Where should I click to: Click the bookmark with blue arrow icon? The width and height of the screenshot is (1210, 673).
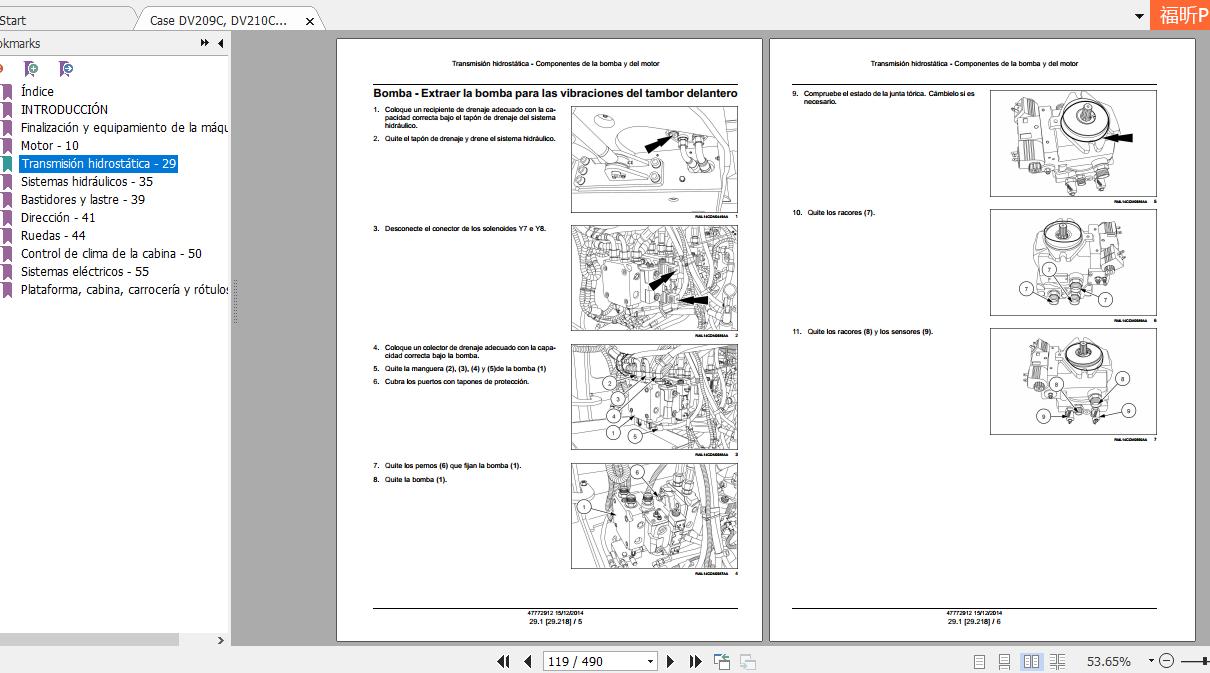(66, 69)
